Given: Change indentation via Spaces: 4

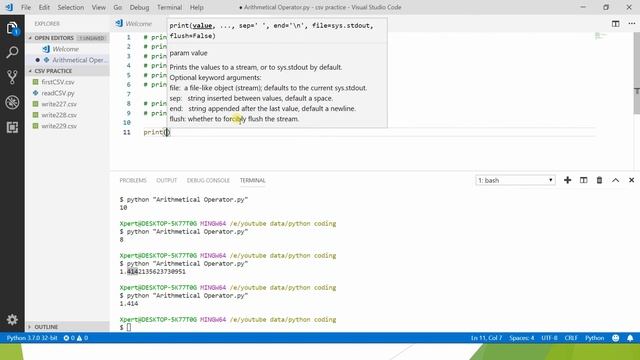Looking at the screenshot, I should pos(521,338).
